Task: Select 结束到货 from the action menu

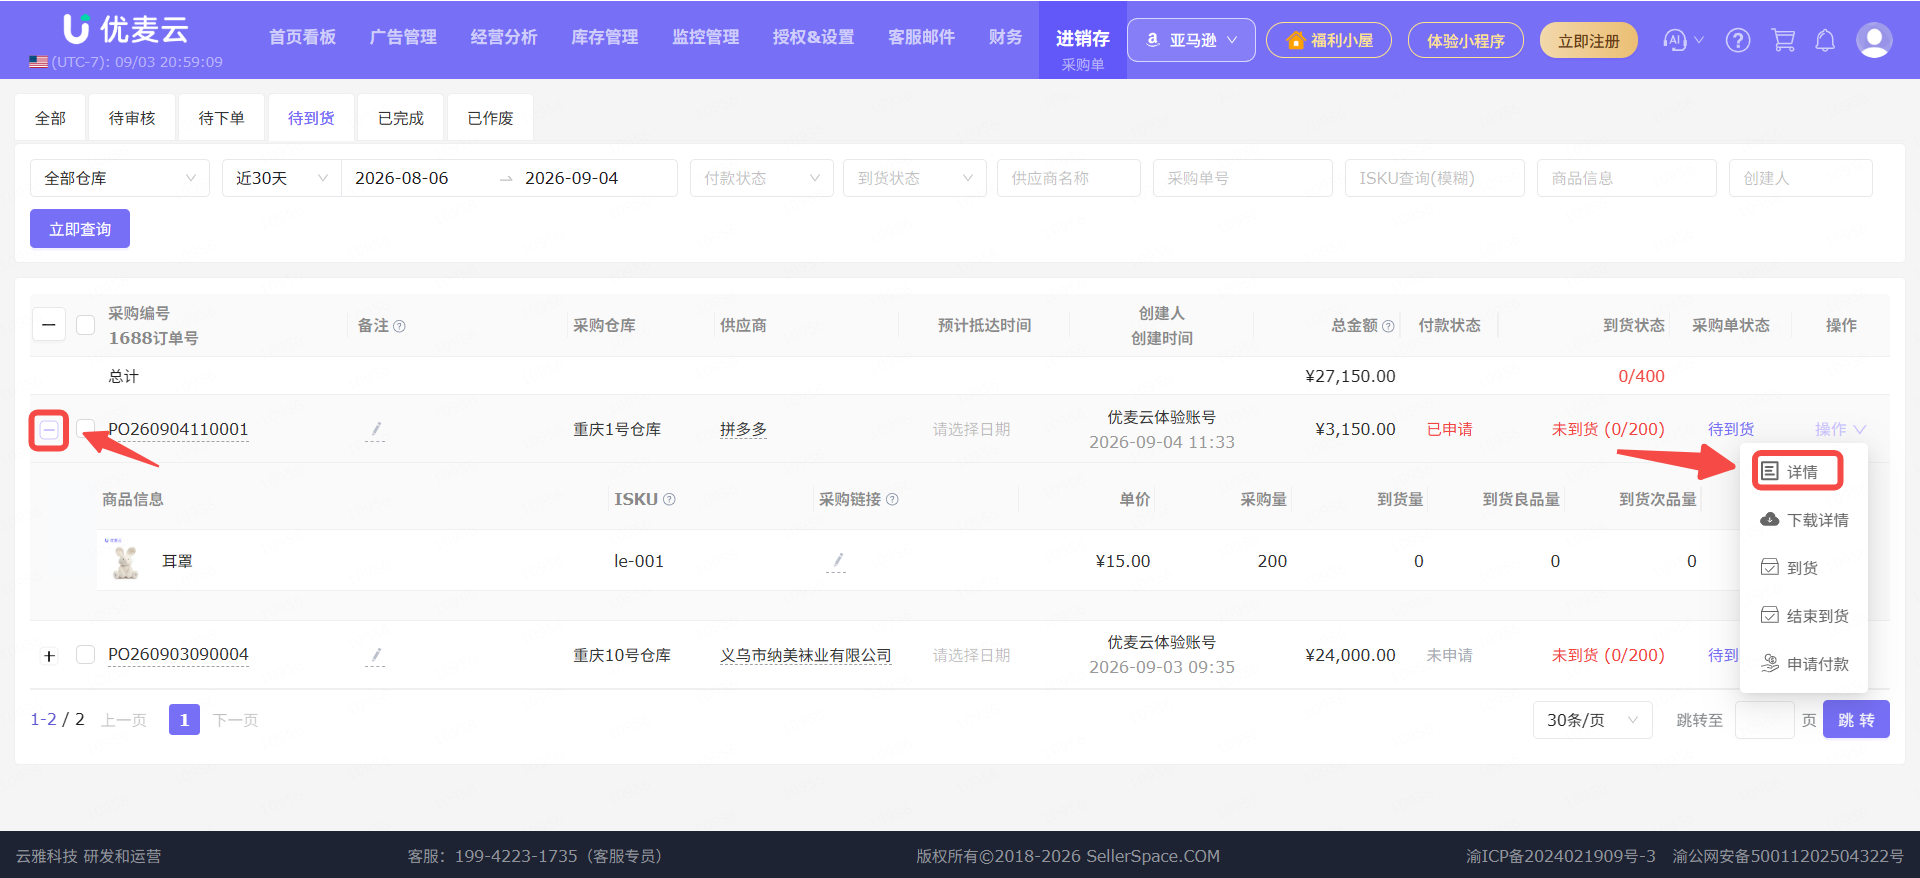Action: (1804, 616)
